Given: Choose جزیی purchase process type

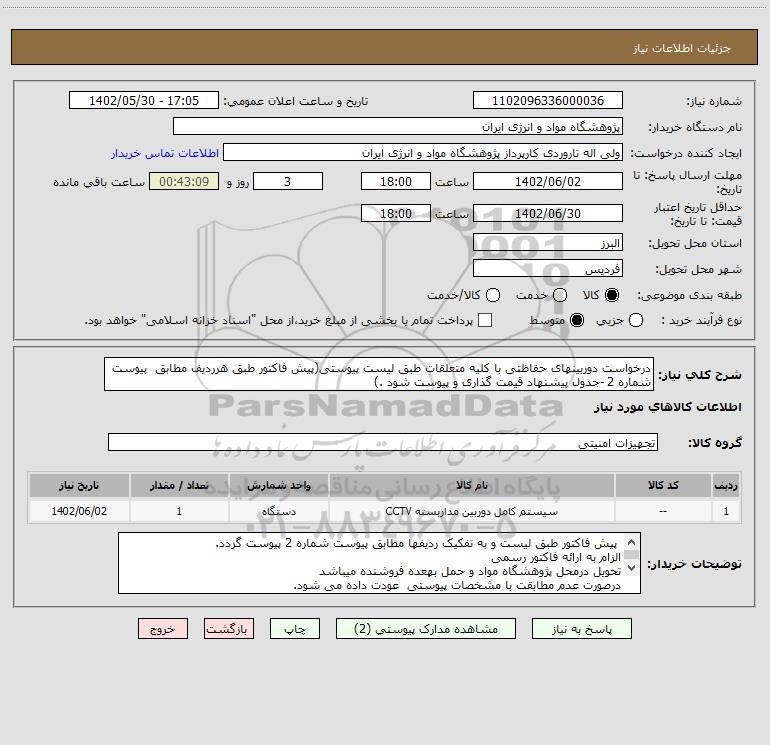Looking at the screenshot, I should coord(636,320).
